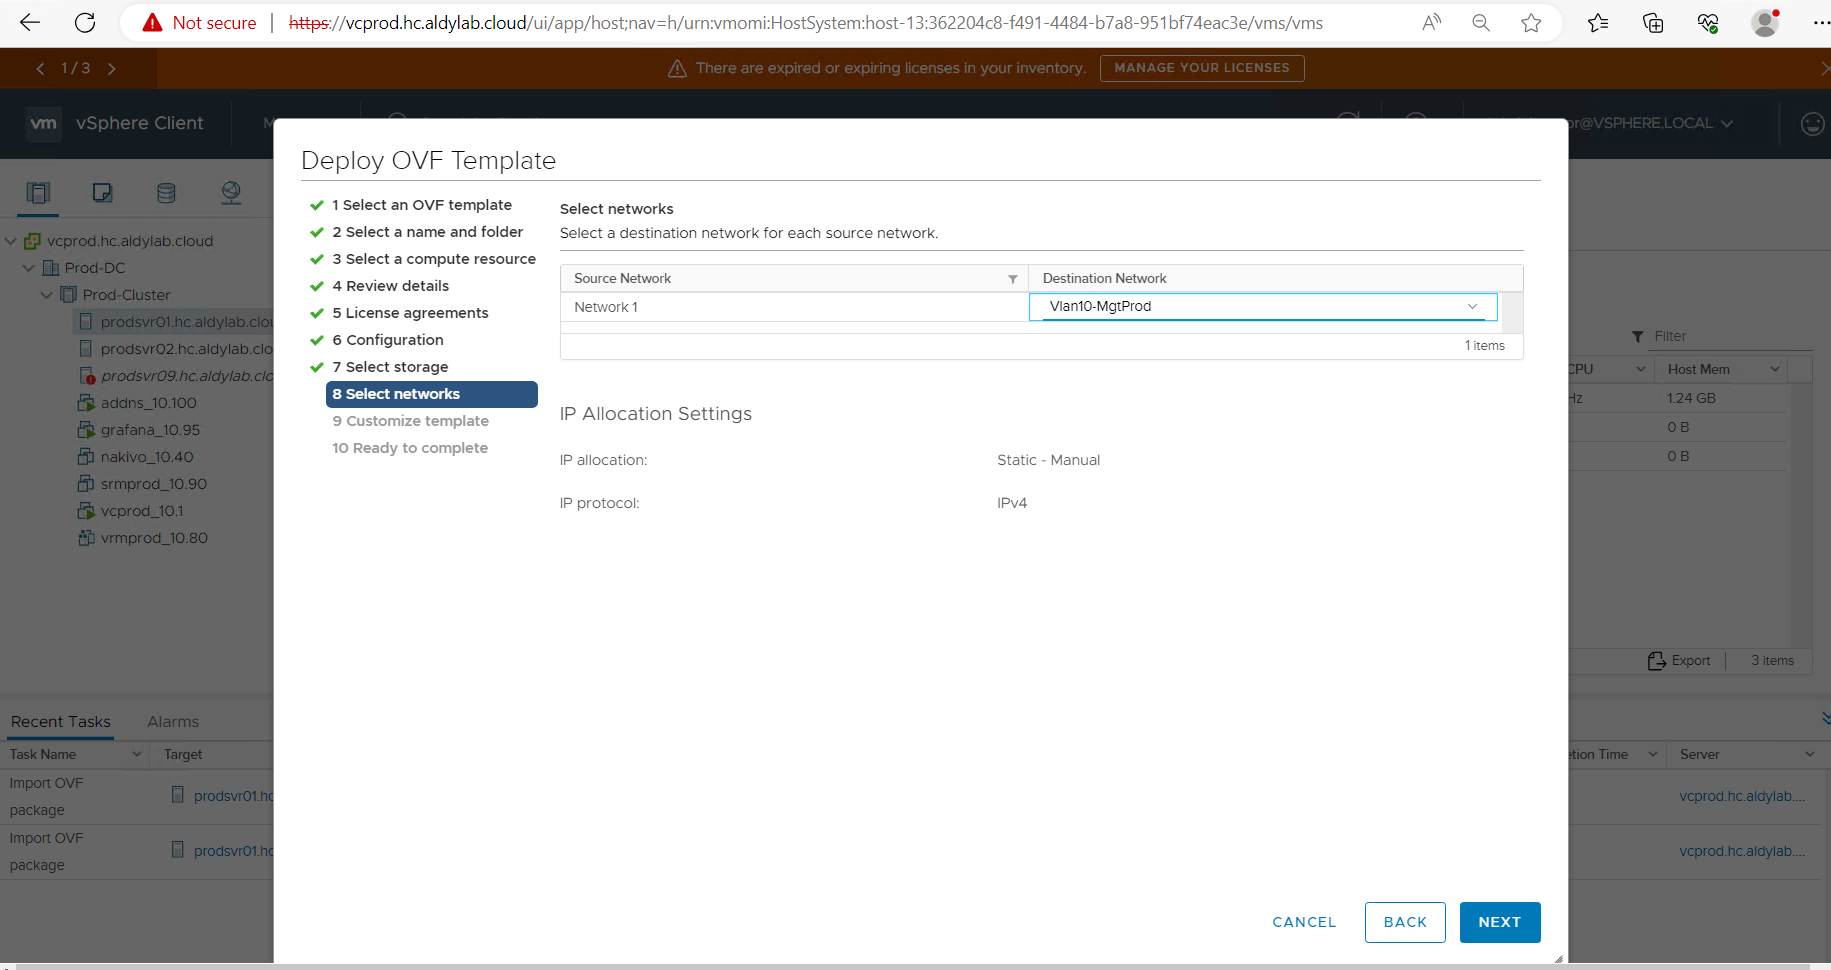Switch to the VMs and Templates icon

[x=102, y=193]
